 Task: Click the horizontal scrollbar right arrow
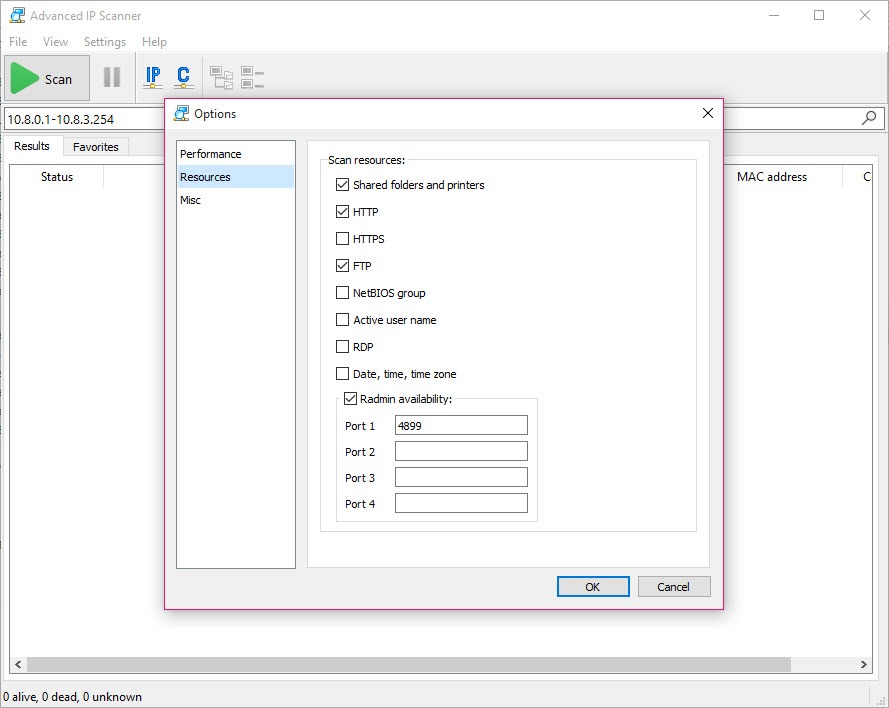863,664
